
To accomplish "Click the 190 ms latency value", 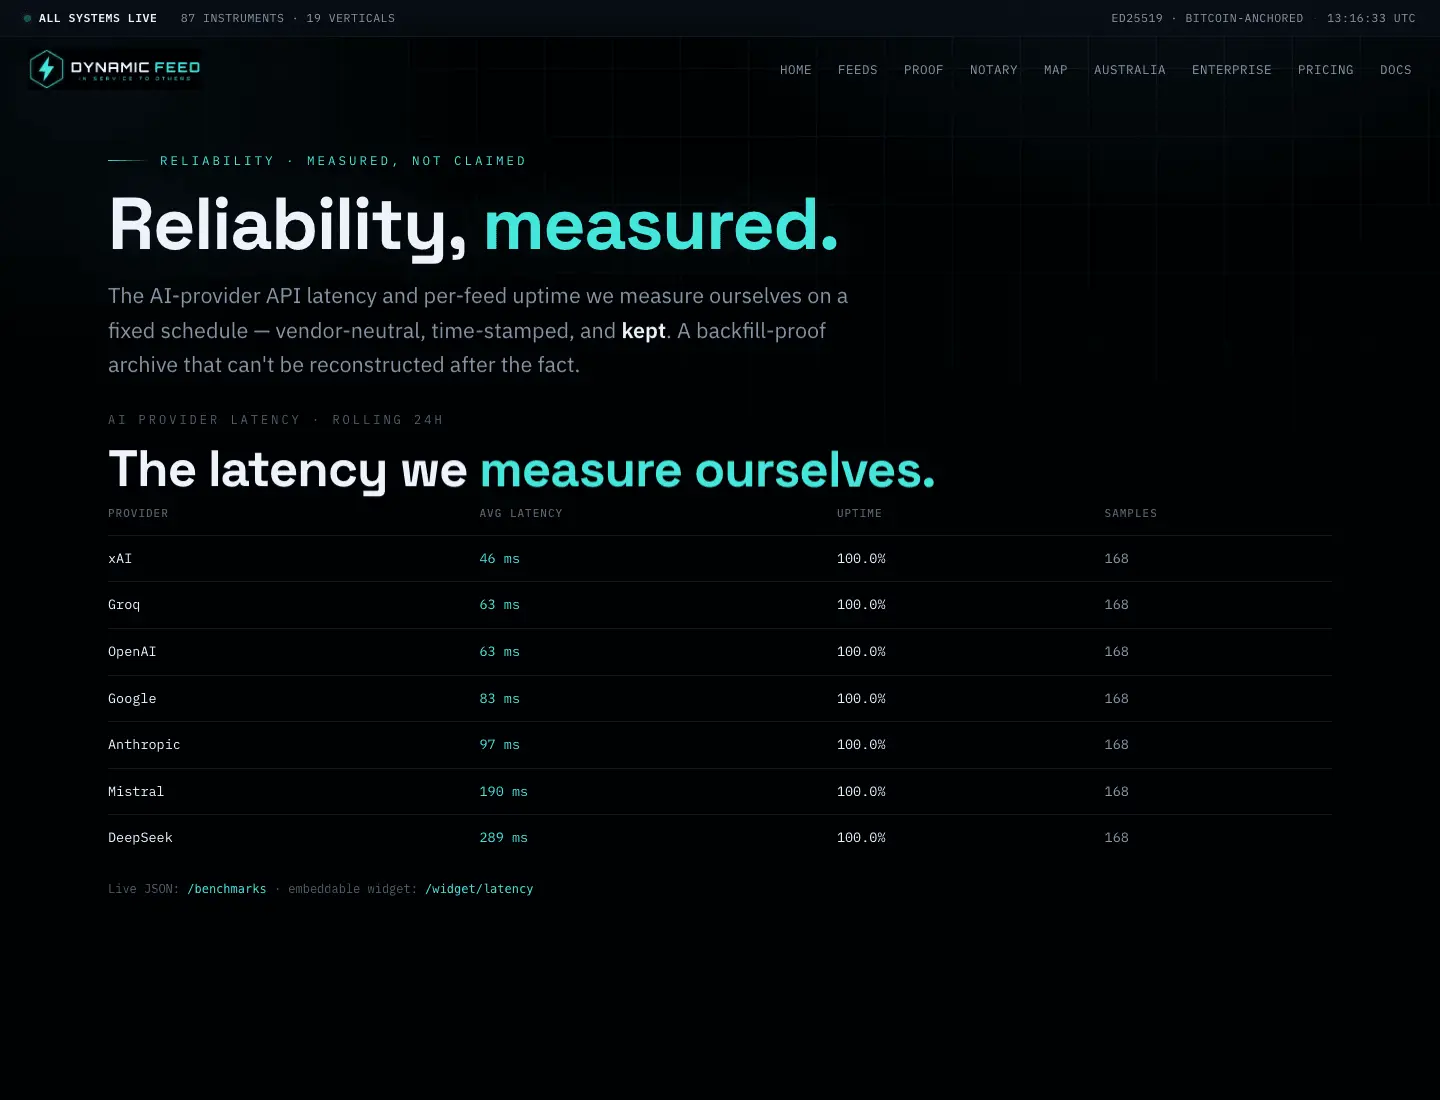I will 503,792.
